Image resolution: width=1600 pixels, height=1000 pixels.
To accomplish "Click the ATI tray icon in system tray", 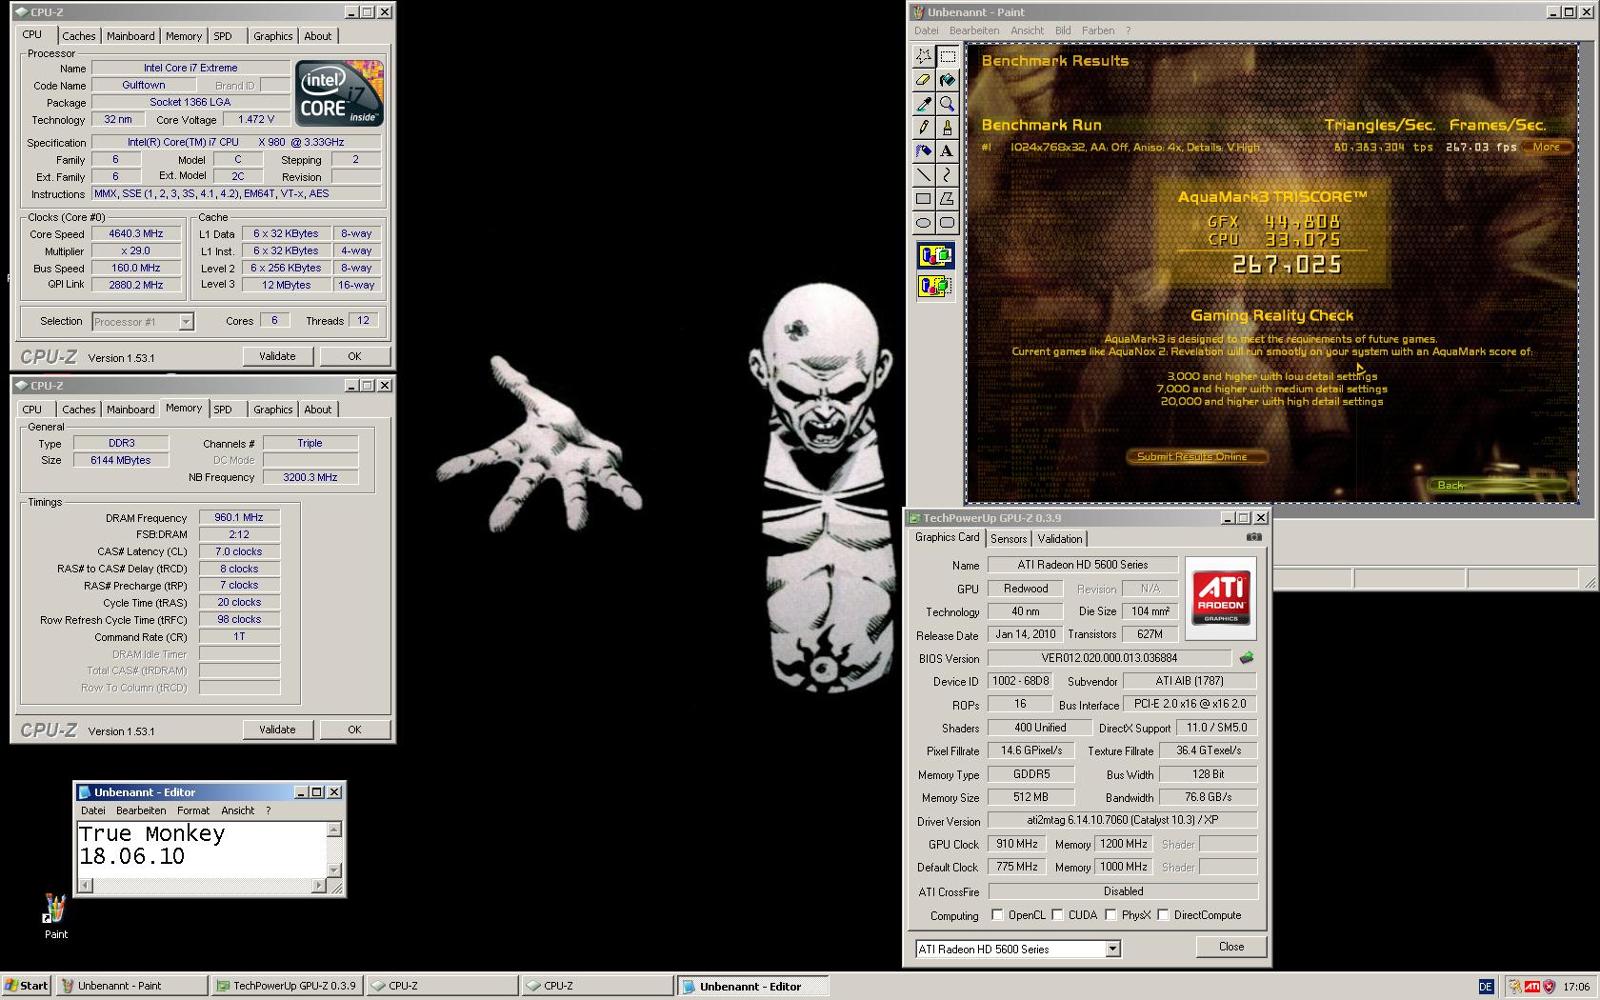I will 1532,986.
